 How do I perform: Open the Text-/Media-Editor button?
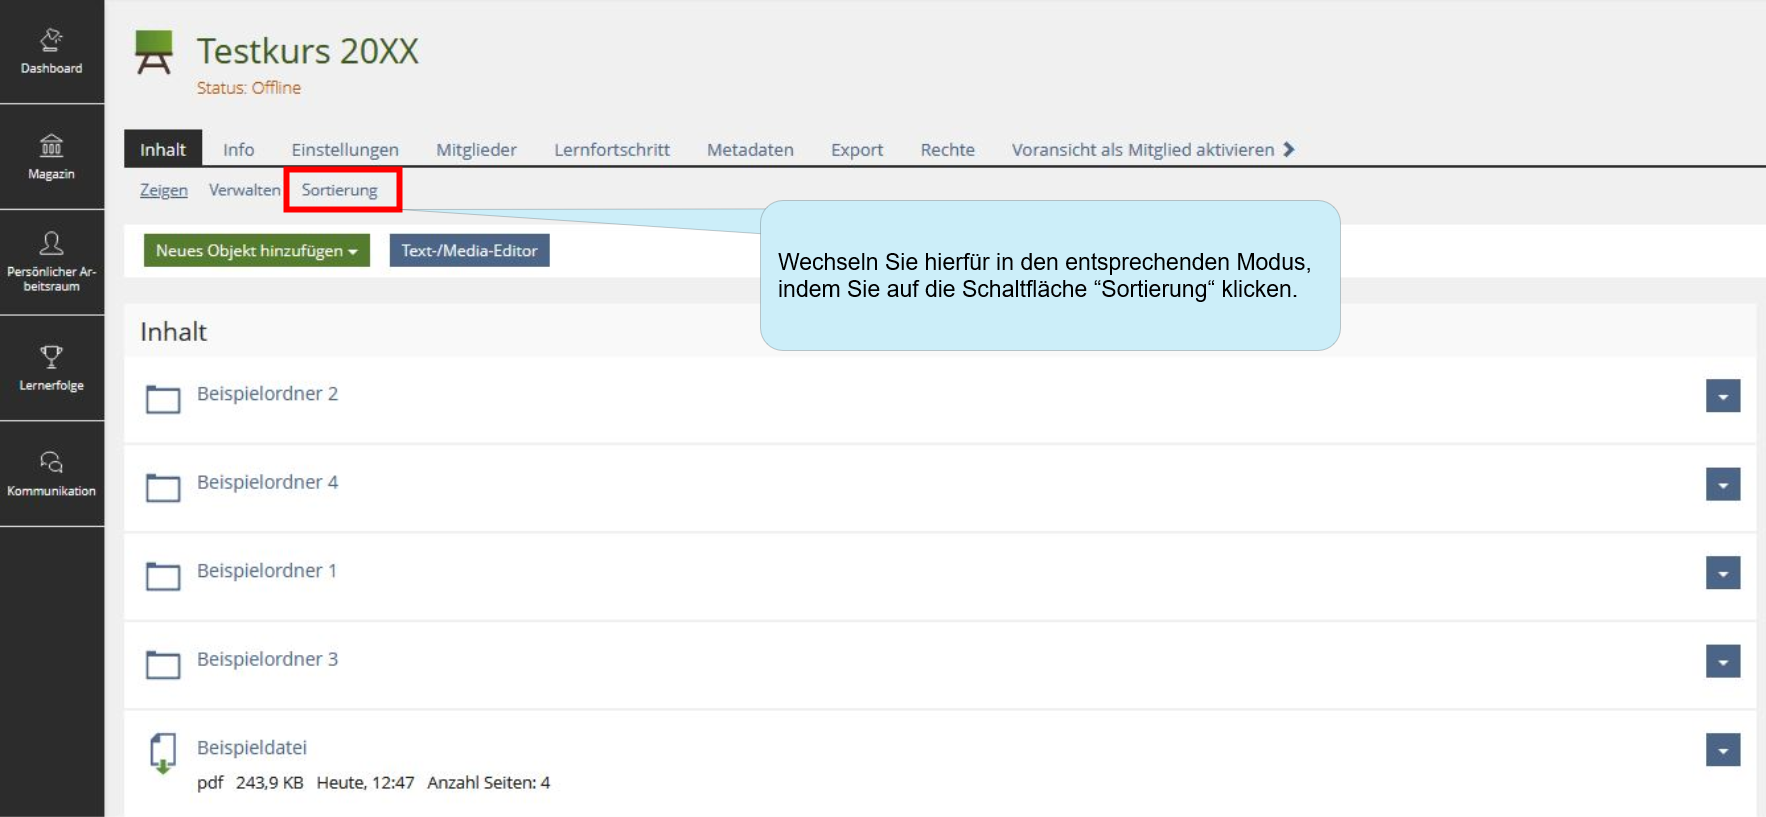469,250
